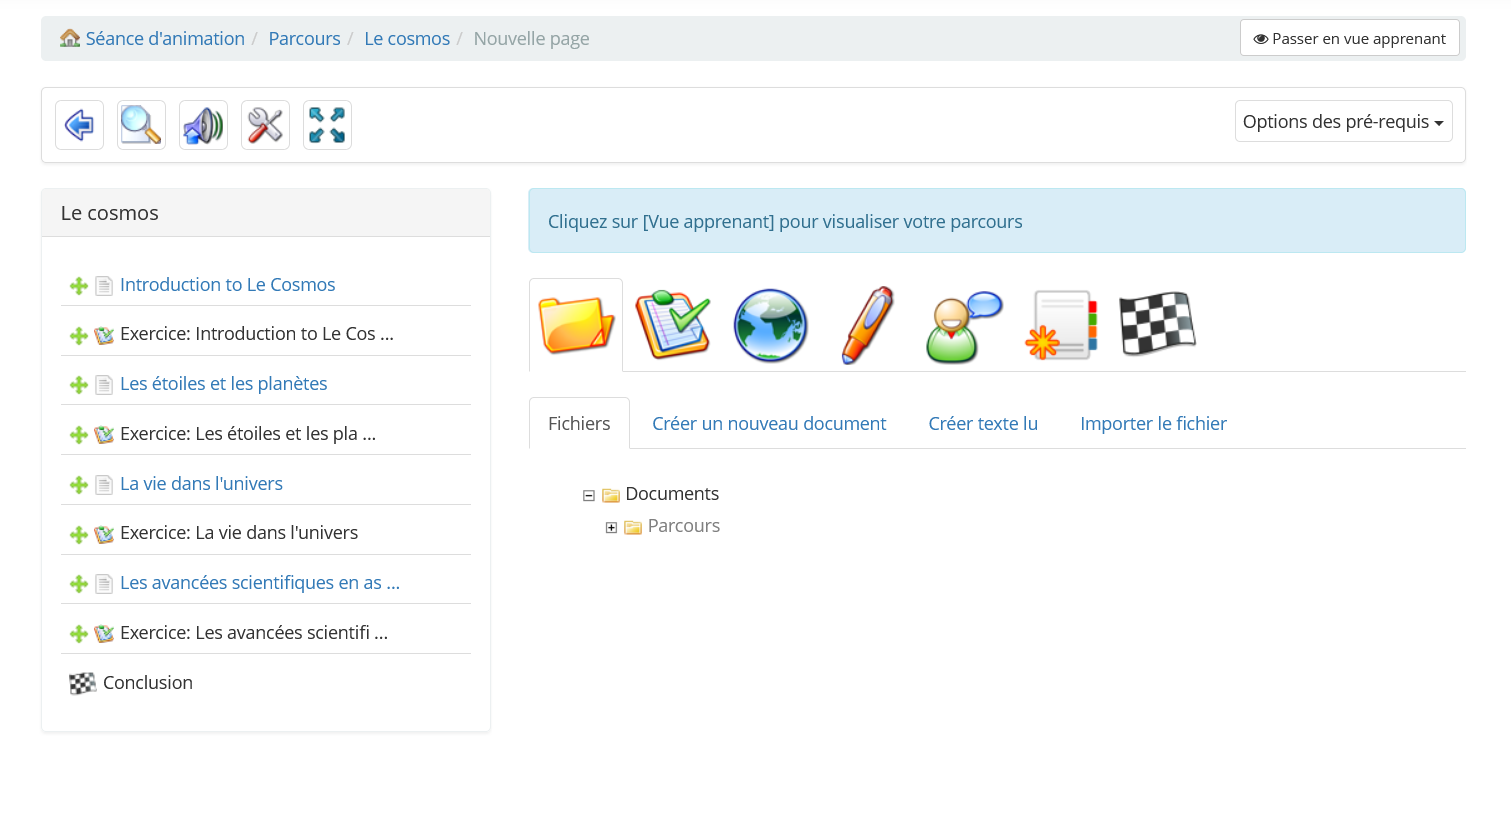Select the checkered flag final item icon
Viewport: 1511px width, 823px height.
pos(1157,324)
